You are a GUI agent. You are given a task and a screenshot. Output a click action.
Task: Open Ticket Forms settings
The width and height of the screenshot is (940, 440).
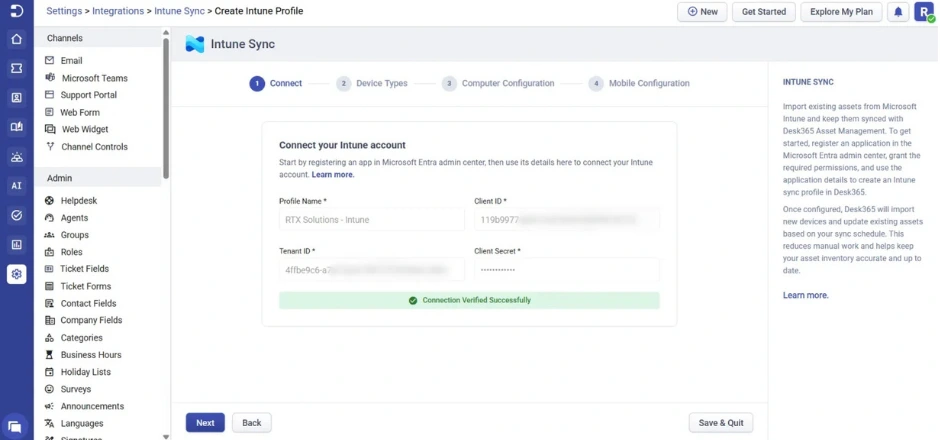point(86,287)
